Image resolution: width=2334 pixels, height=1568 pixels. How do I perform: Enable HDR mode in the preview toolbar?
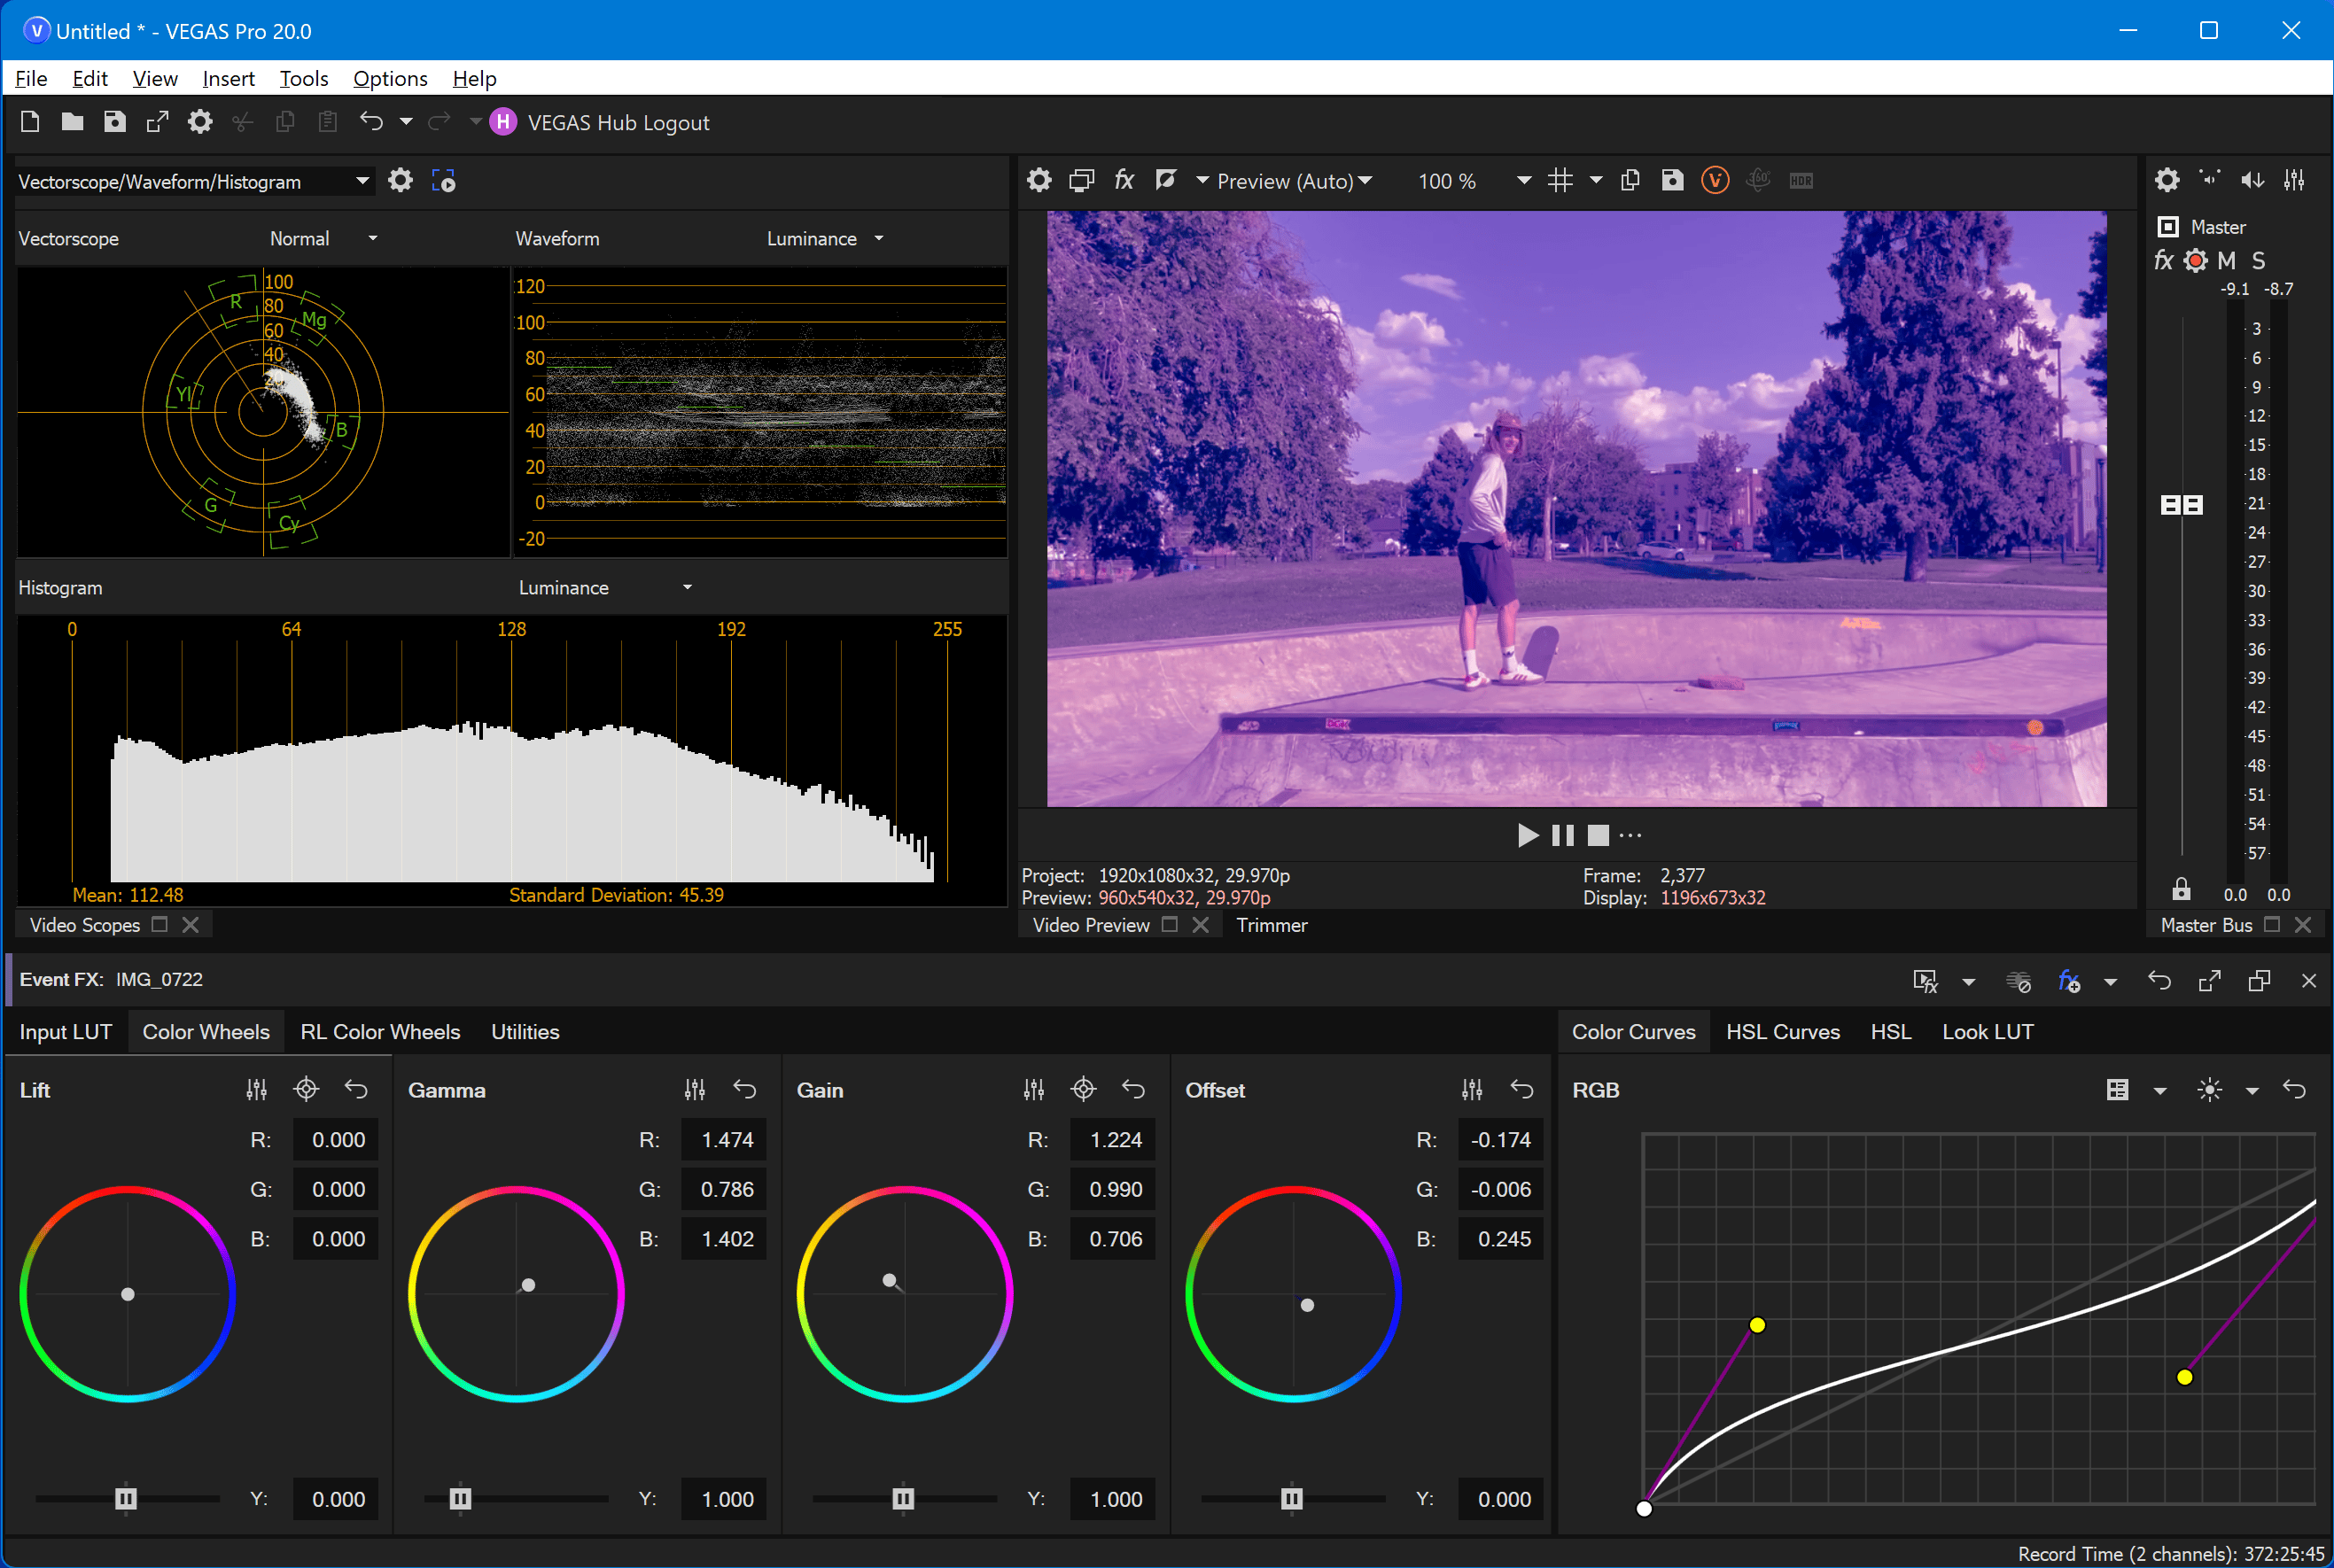(x=1801, y=180)
